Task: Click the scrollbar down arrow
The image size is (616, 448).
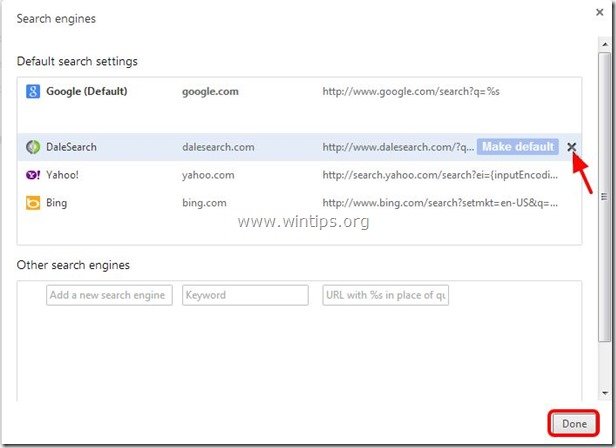Action: (605, 393)
